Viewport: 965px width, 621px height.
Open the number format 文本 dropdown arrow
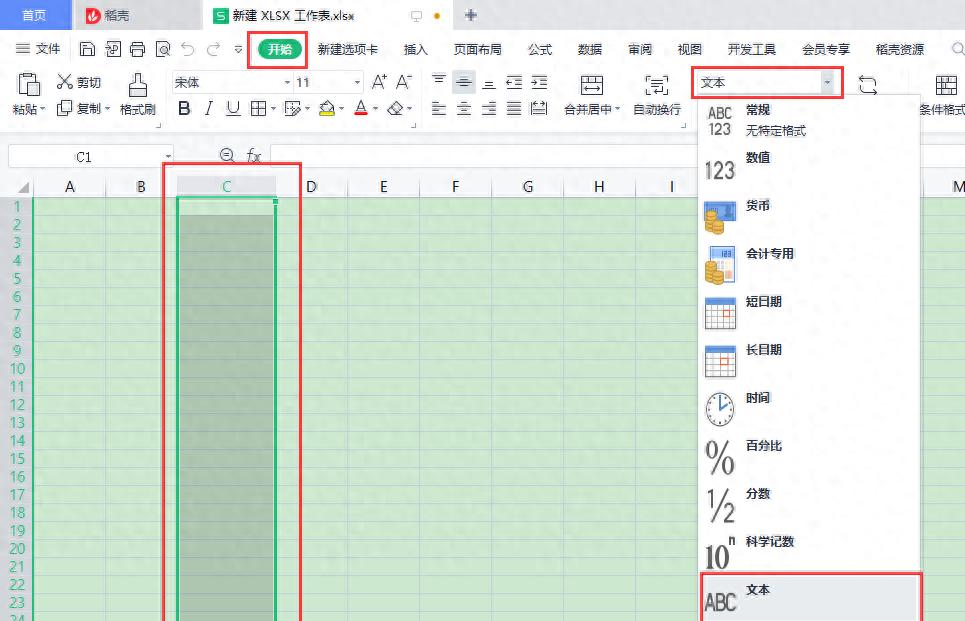click(x=827, y=82)
